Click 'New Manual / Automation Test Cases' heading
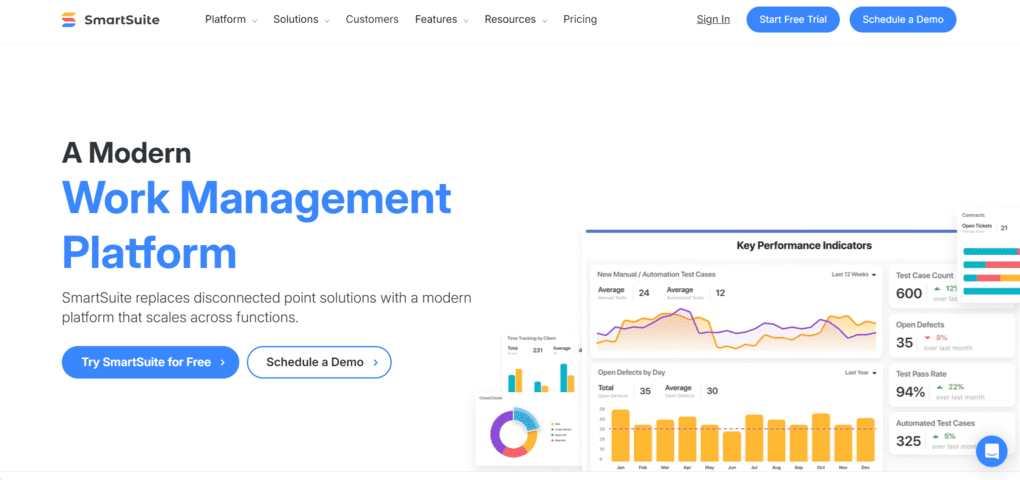Image resolution: width=1020 pixels, height=480 pixels. [656, 274]
